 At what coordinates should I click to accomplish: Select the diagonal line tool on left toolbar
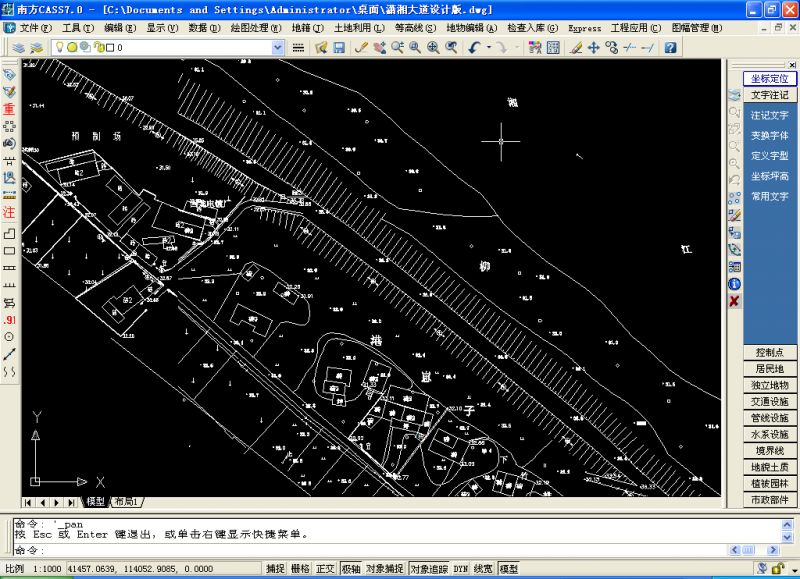coord(9,354)
